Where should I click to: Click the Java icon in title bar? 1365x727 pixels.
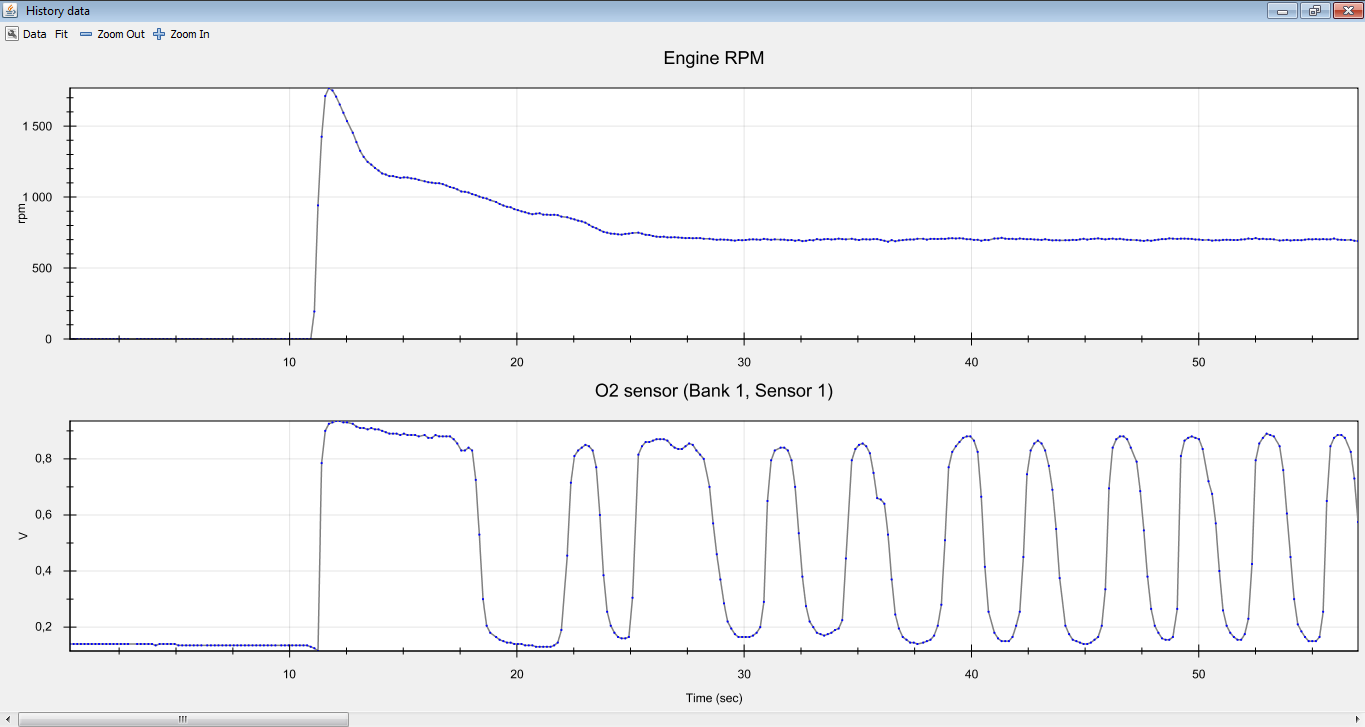tap(11, 11)
